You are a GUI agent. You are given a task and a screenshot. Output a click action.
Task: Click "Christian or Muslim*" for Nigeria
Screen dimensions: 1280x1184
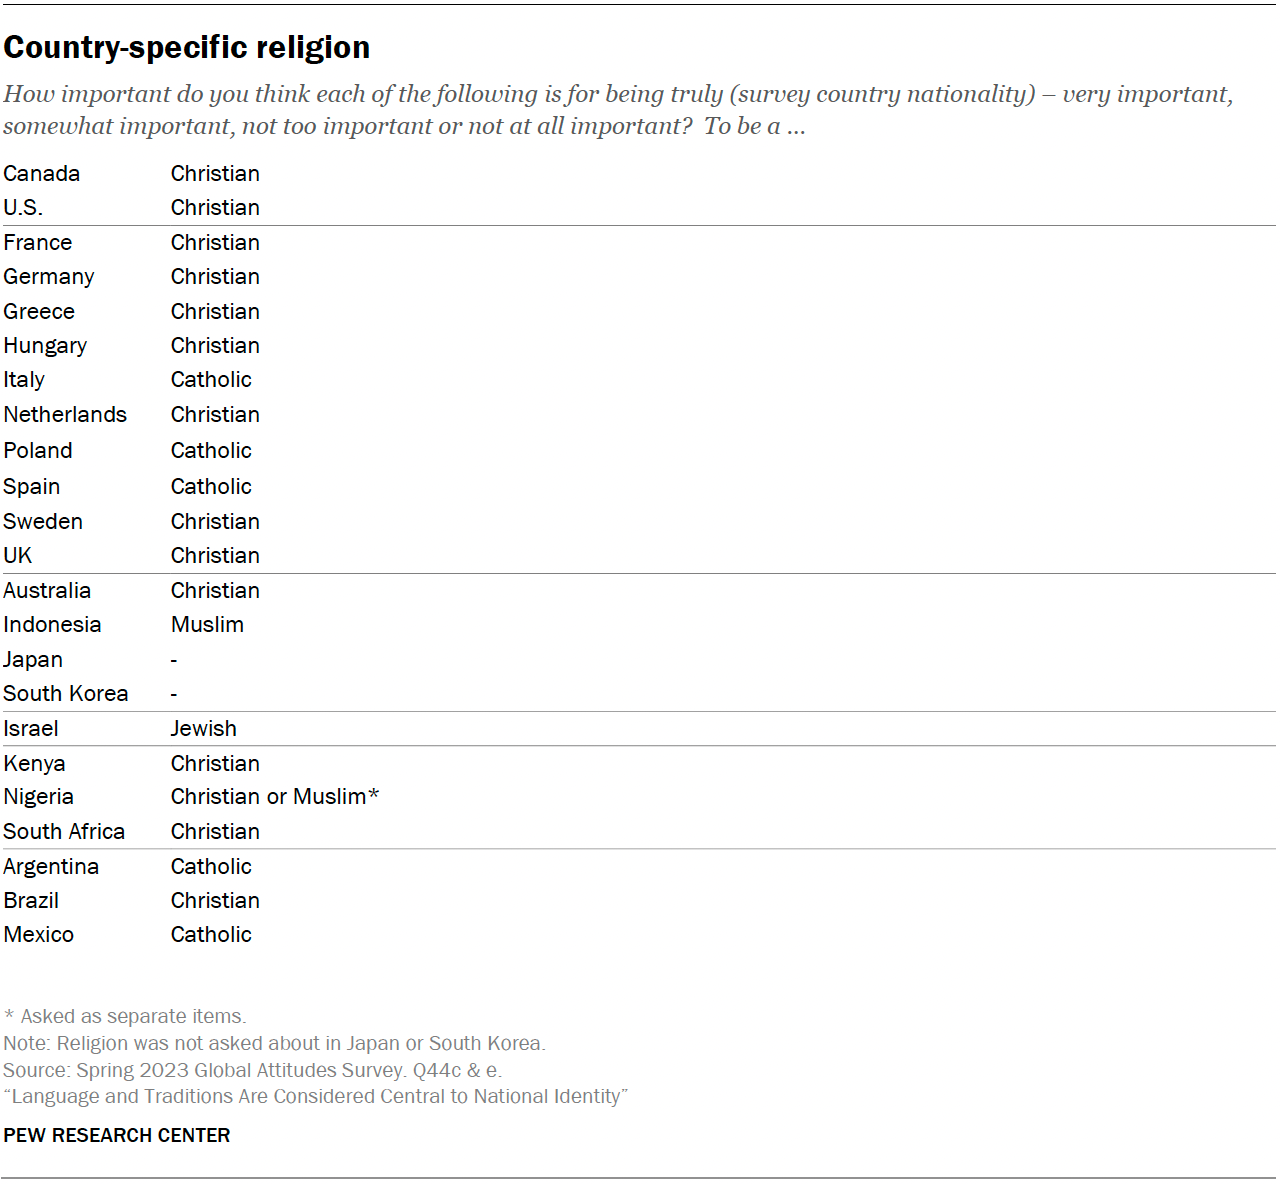[275, 797]
